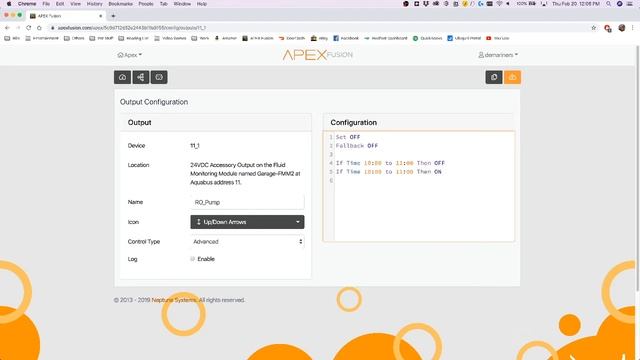Click code line 'Set OFF'

(x=348, y=137)
